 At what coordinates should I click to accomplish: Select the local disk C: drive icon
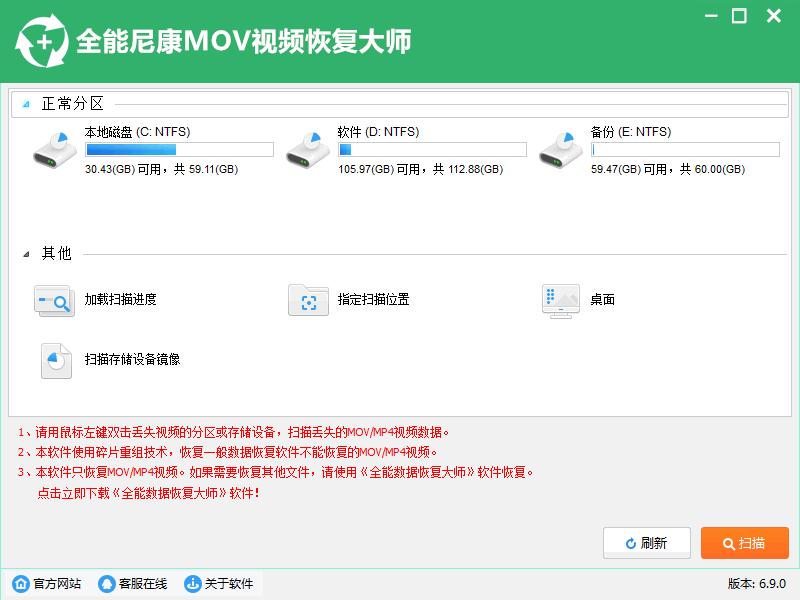click(55, 150)
